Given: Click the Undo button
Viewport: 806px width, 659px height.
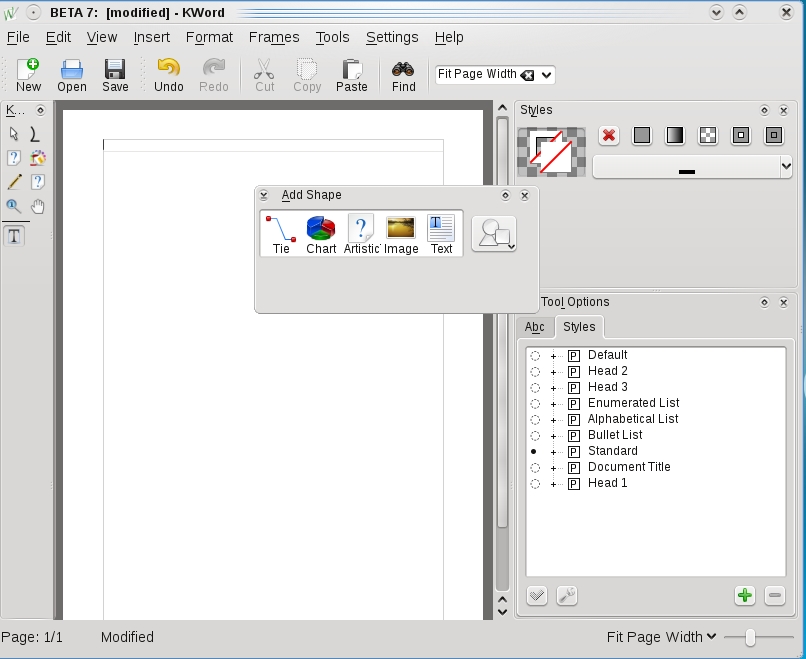Looking at the screenshot, I should [169, 76].
